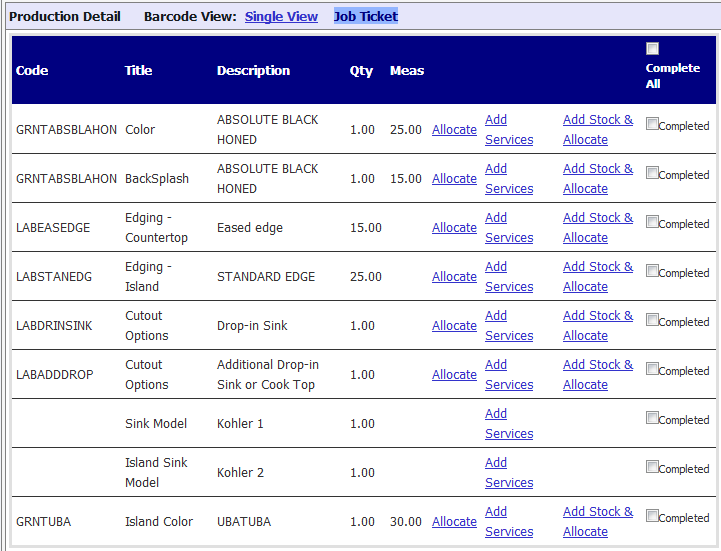Check Completed for the Sink Model row
Image resolution: width=721 pixels, height=551 pixels.
point(652,419)
